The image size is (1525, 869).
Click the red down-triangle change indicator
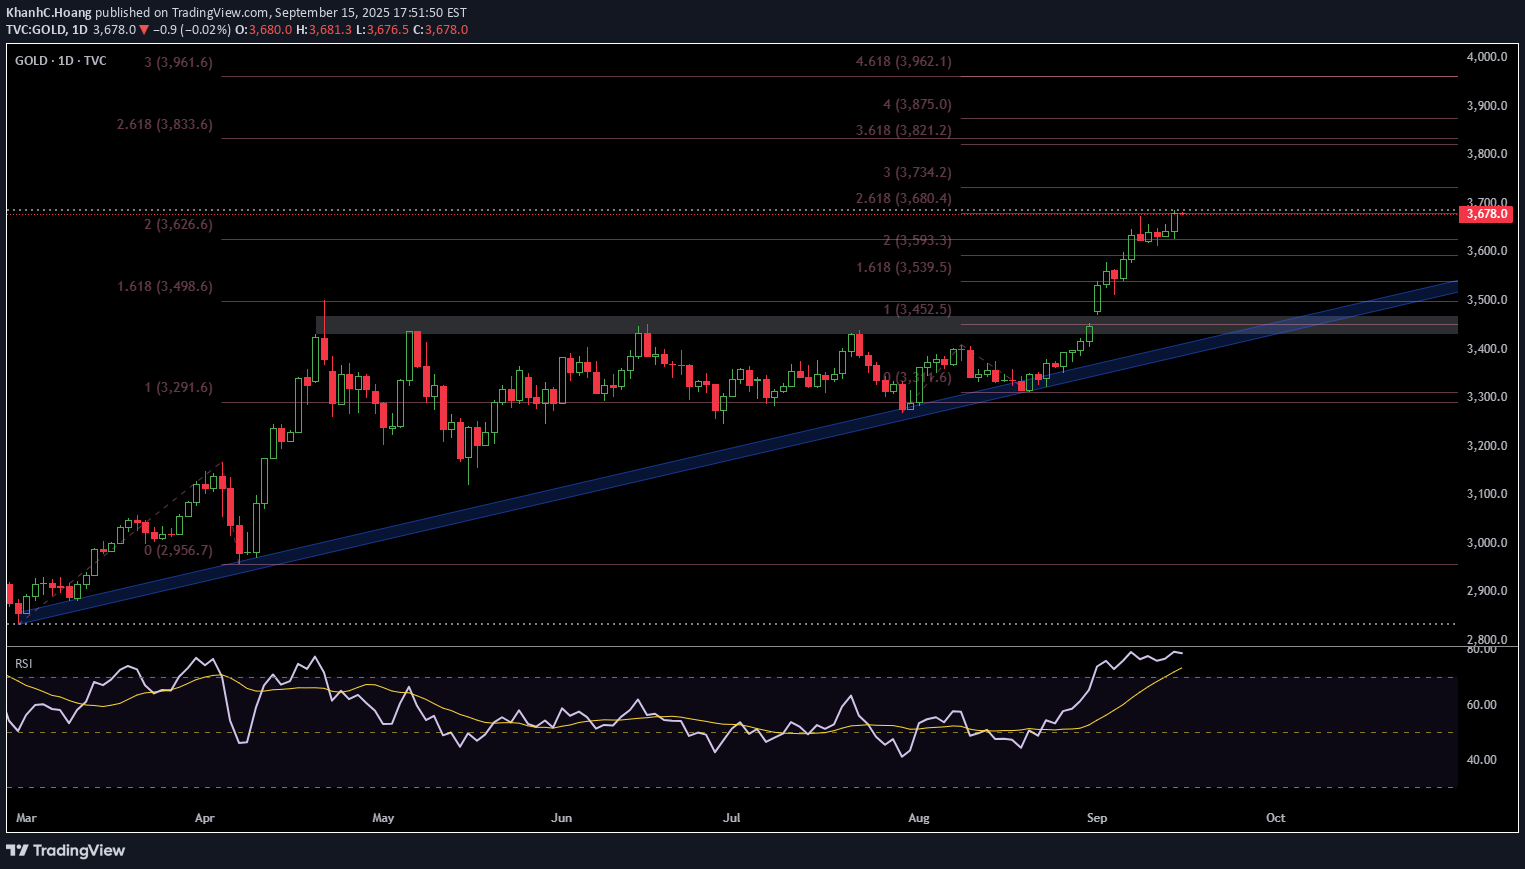pos(144,30)
